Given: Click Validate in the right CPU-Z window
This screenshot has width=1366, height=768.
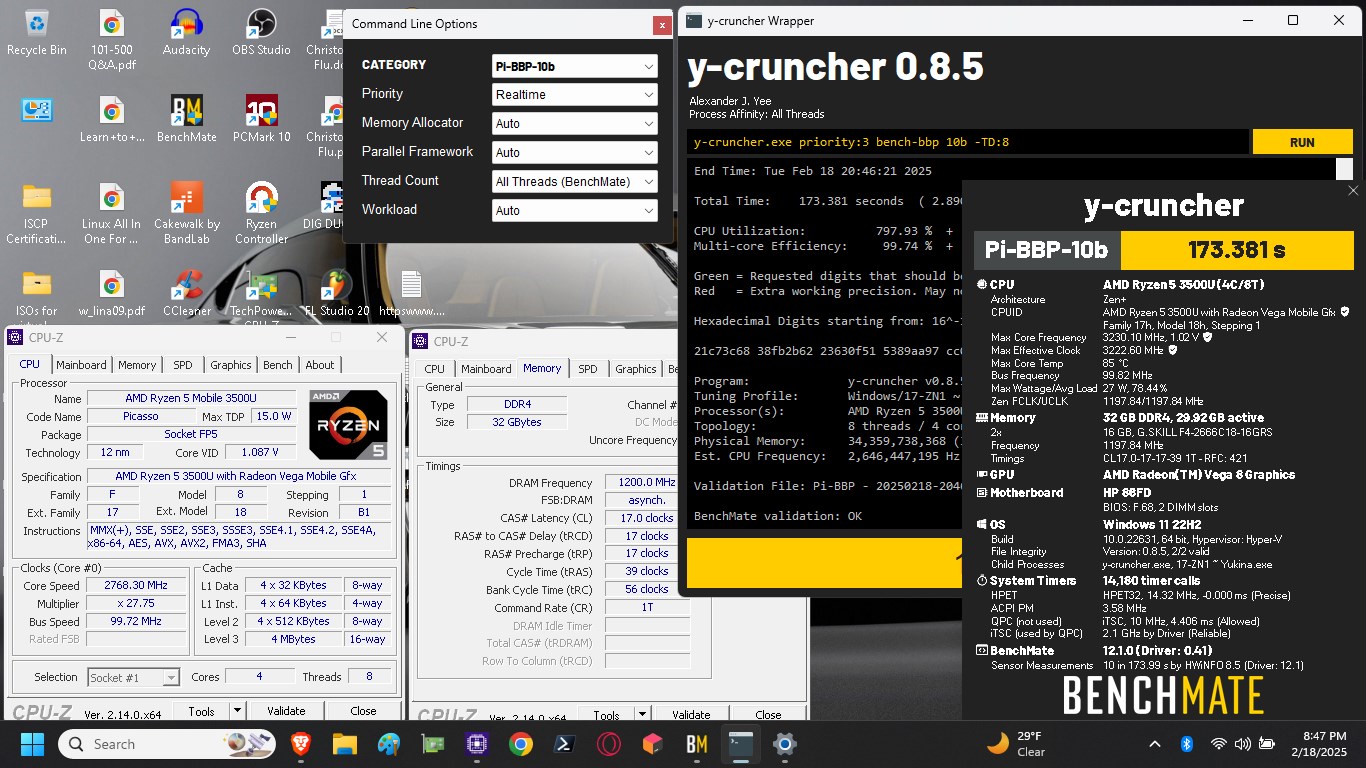Looking at the screenshot, I should 691,715.
